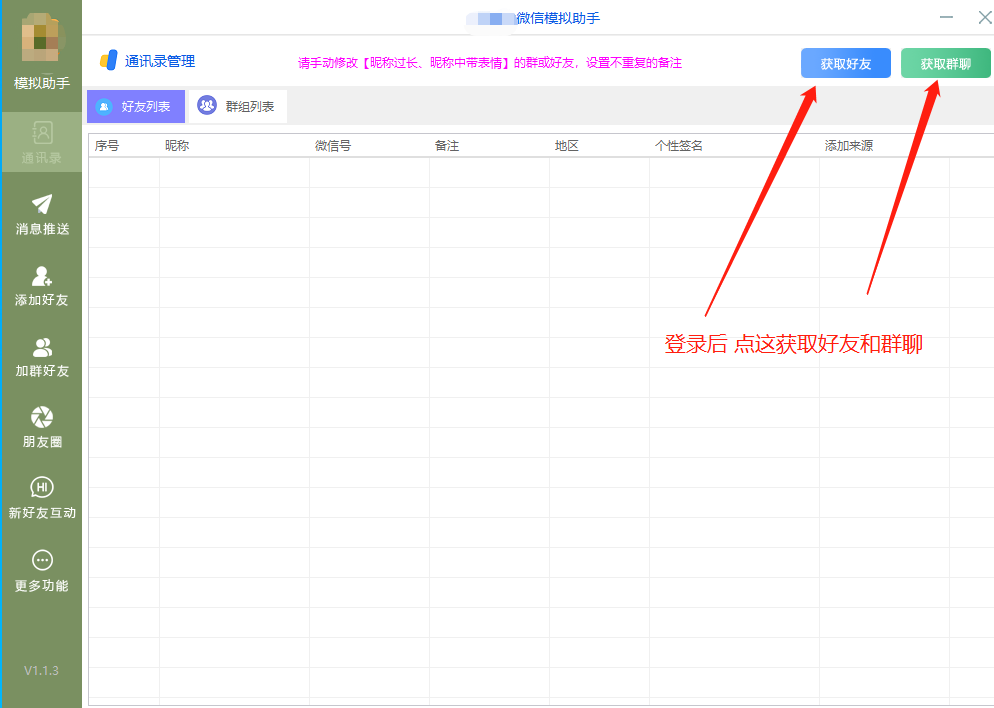Viewport: 994px width, 708px height.
Task: Open 更多功能 more functions menu
Action: tap(42, 571)
